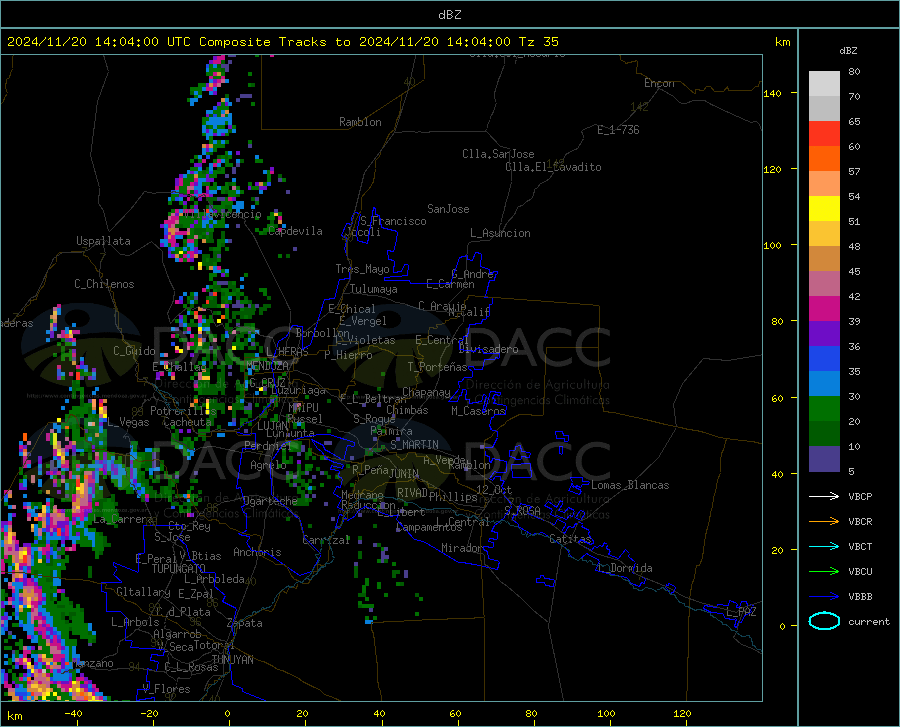Select the yellow 51 dBZ color swatch
This screenshot has height=727, width=900.
(824, 209)
